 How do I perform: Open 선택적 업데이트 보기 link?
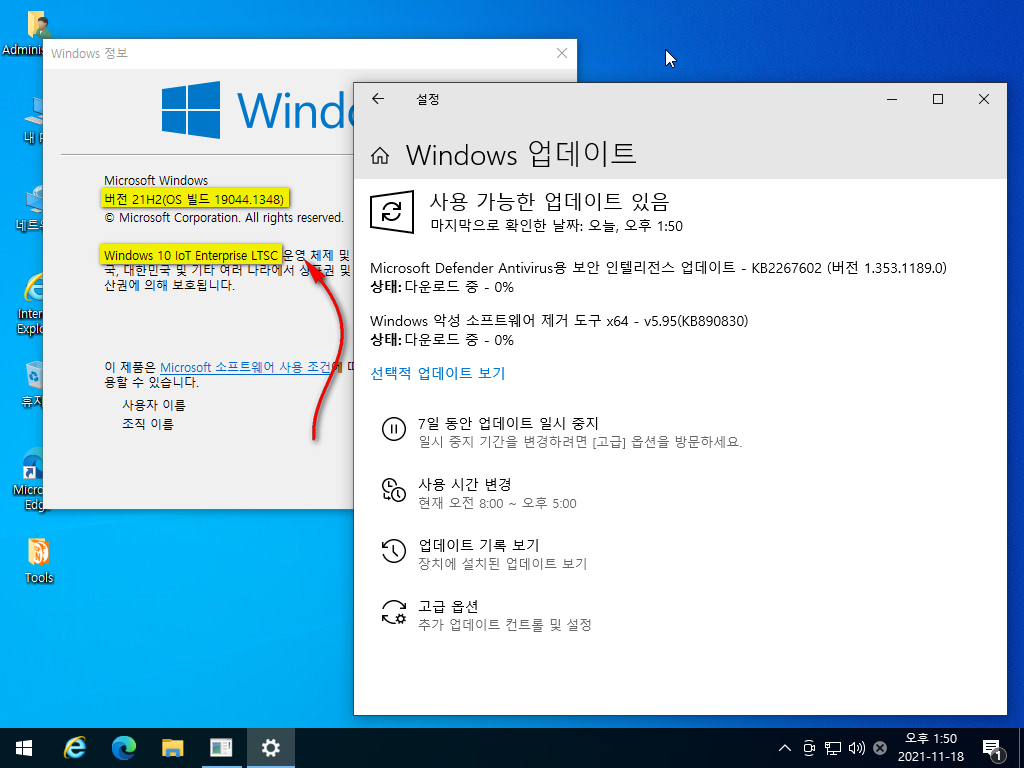(x=438, y=373)
